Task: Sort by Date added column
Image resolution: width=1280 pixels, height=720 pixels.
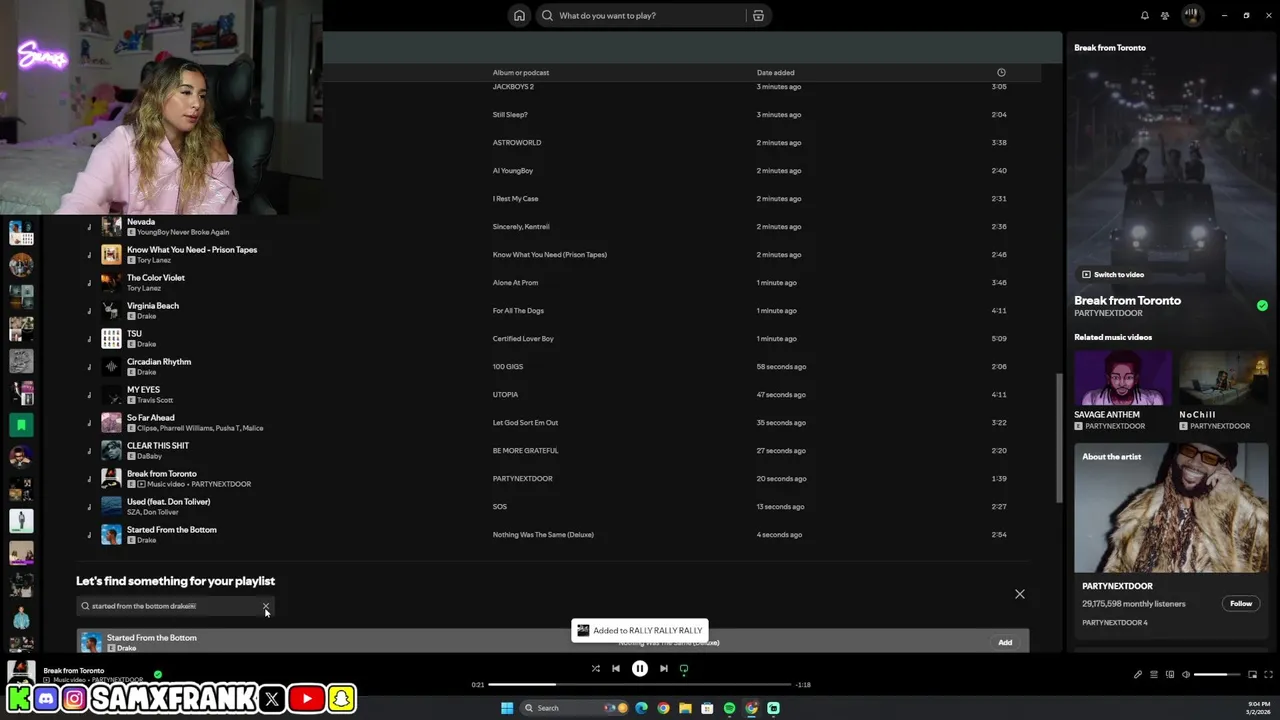Action: [775, 72]
